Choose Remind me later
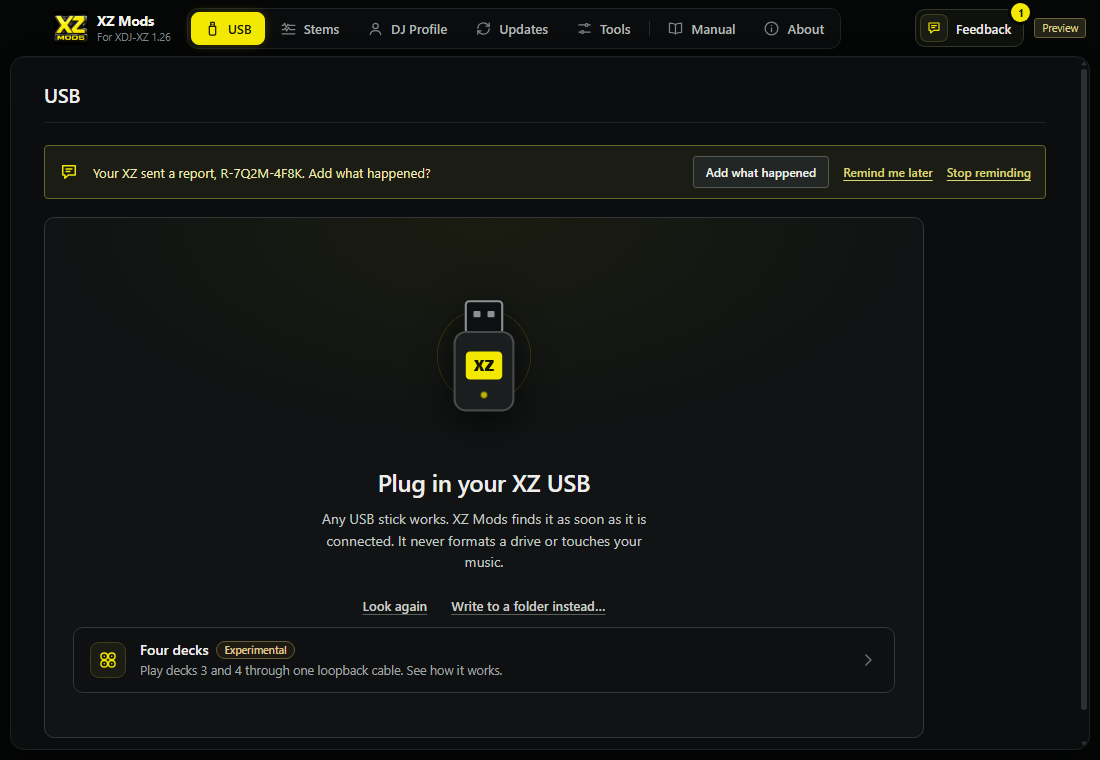Image resolution: width=1100 pixels, height=760 pixels. point(887,173)
